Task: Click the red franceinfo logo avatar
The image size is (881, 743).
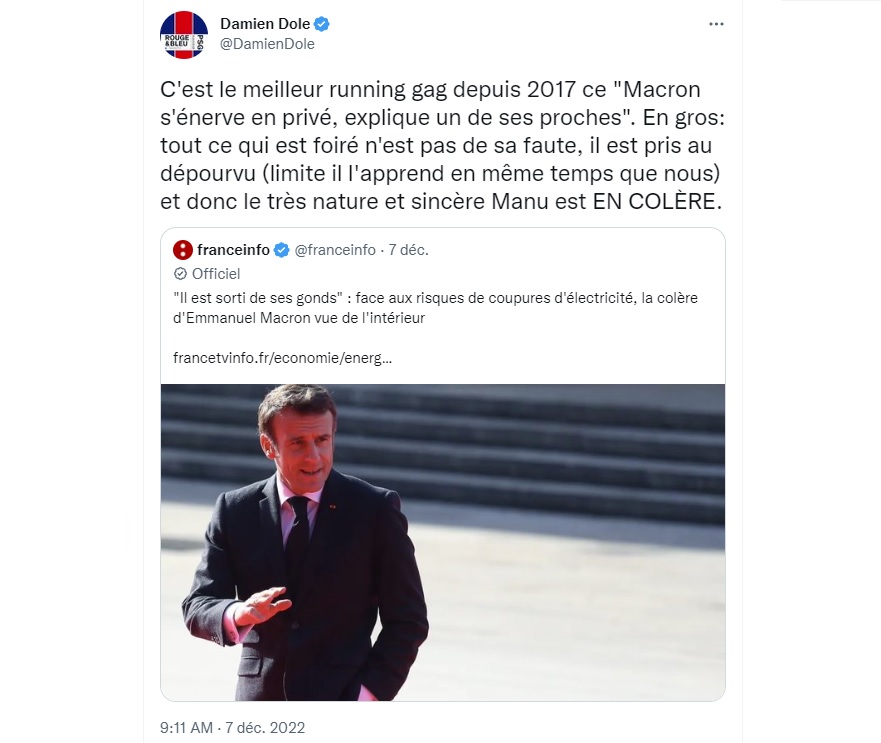Action: coord(182,250)
